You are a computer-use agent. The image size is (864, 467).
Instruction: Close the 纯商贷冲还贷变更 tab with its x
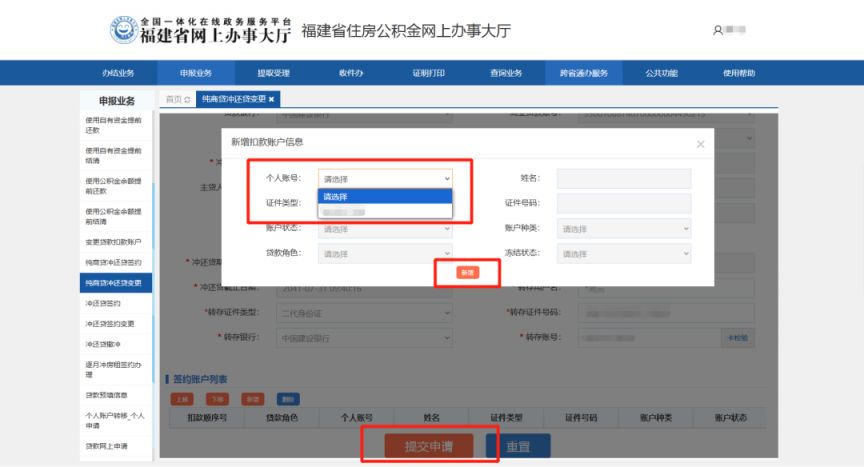[271, 99]
